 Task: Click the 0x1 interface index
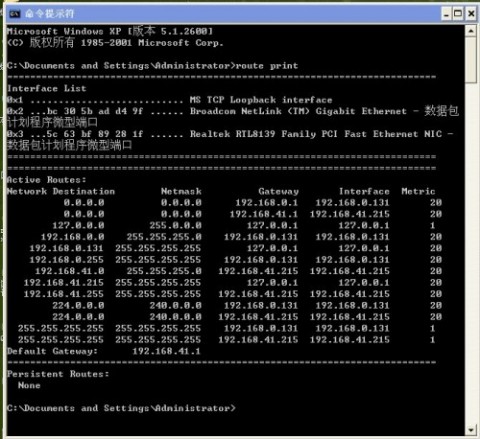15,100
